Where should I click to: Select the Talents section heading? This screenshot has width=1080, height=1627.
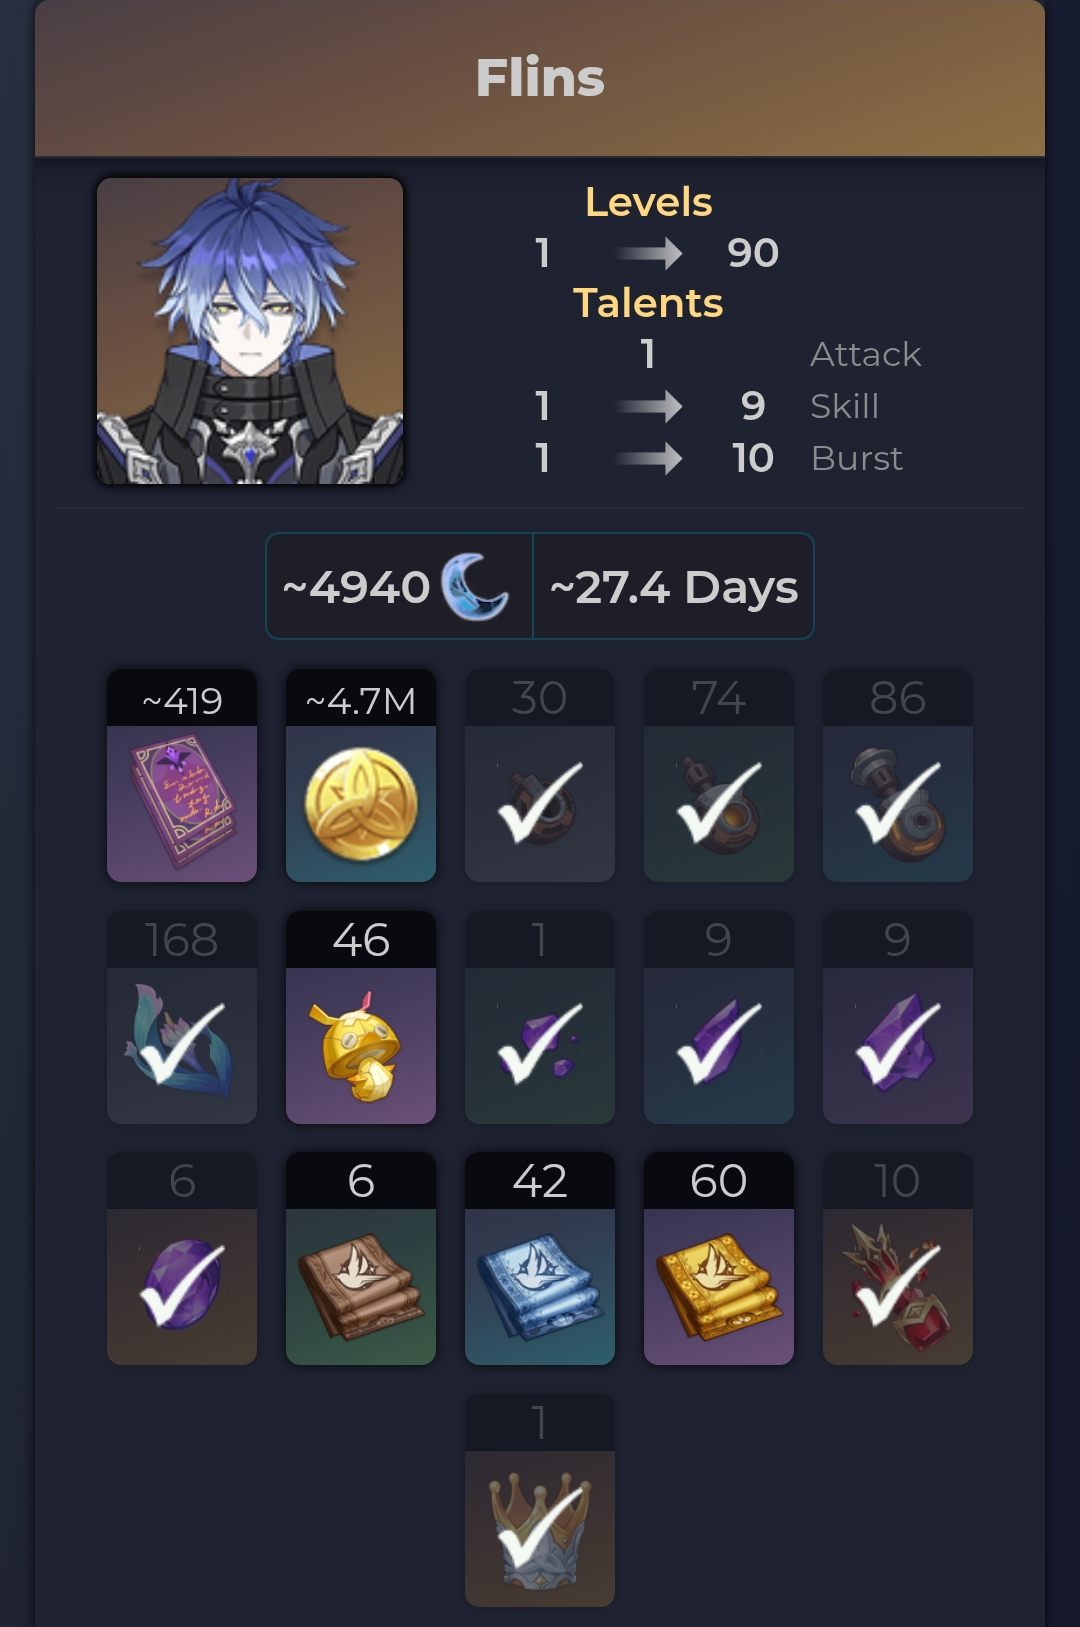(648, 303)
